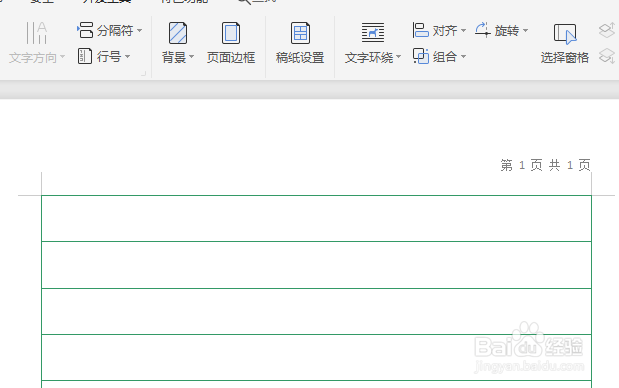Click the send backward layer icon
619x388 pixels.
pos(607,56)
